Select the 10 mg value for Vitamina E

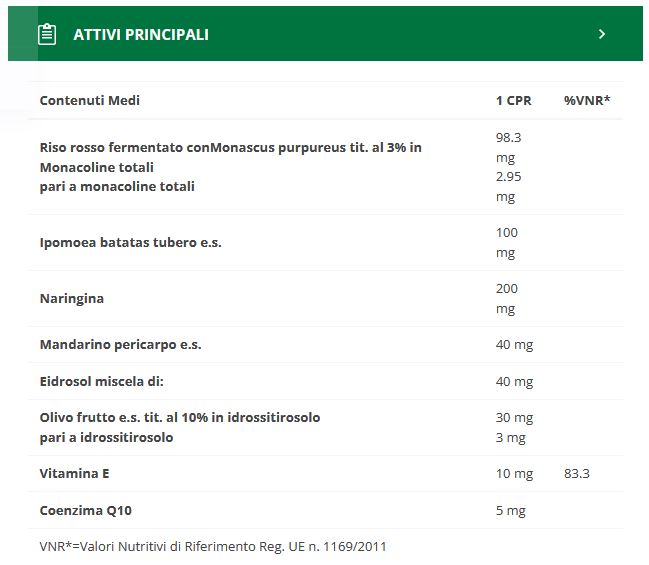tap(514, 473)
